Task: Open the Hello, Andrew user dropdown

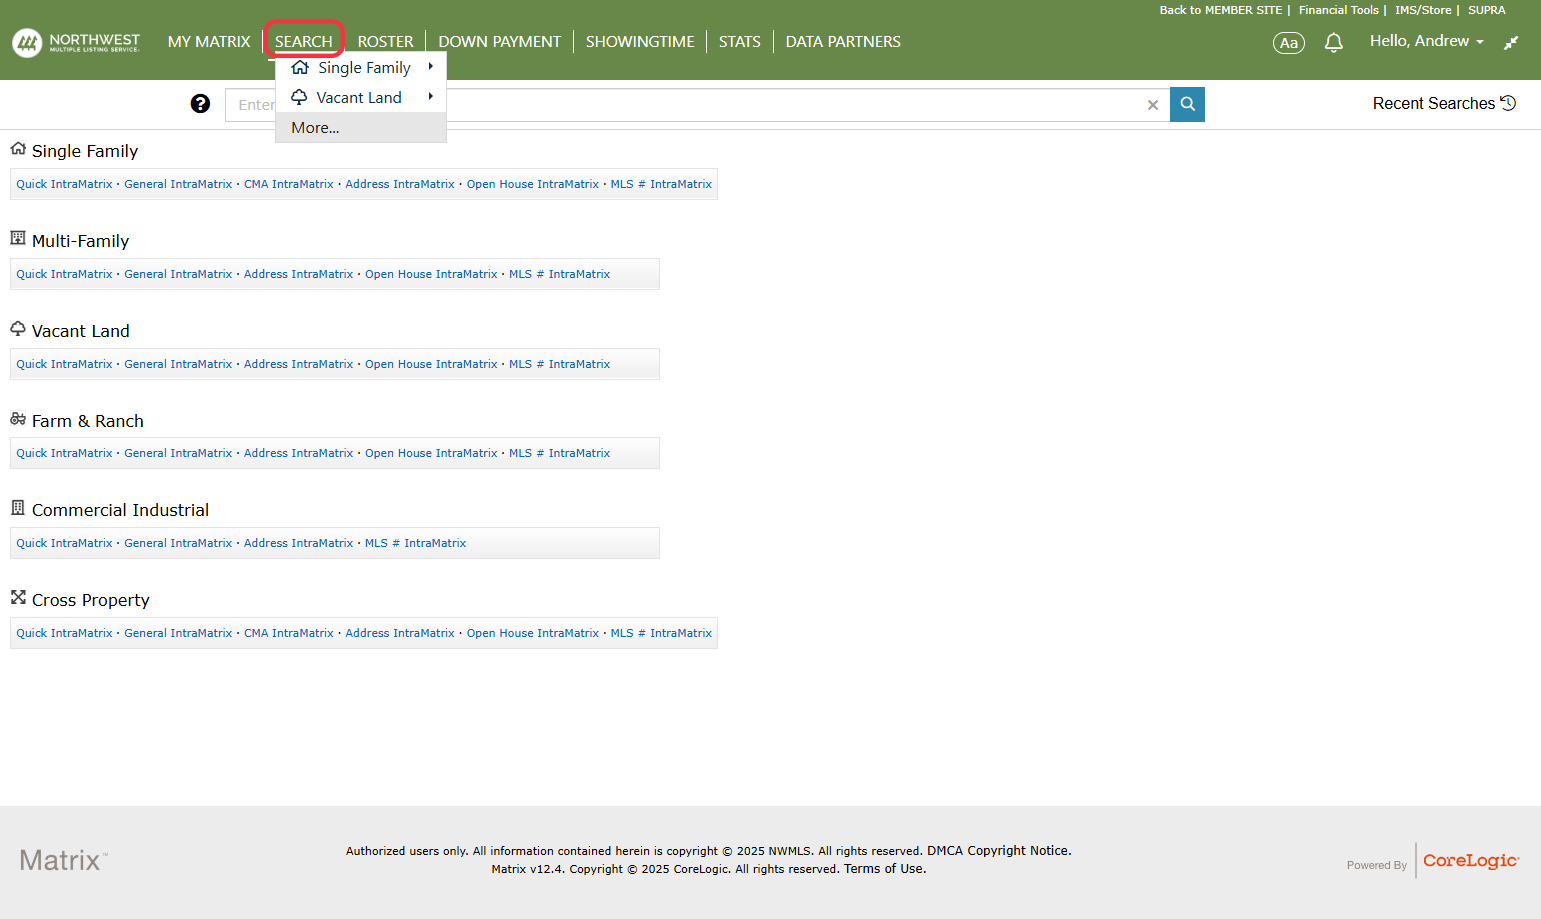Action: click(x=1427, y=41)
